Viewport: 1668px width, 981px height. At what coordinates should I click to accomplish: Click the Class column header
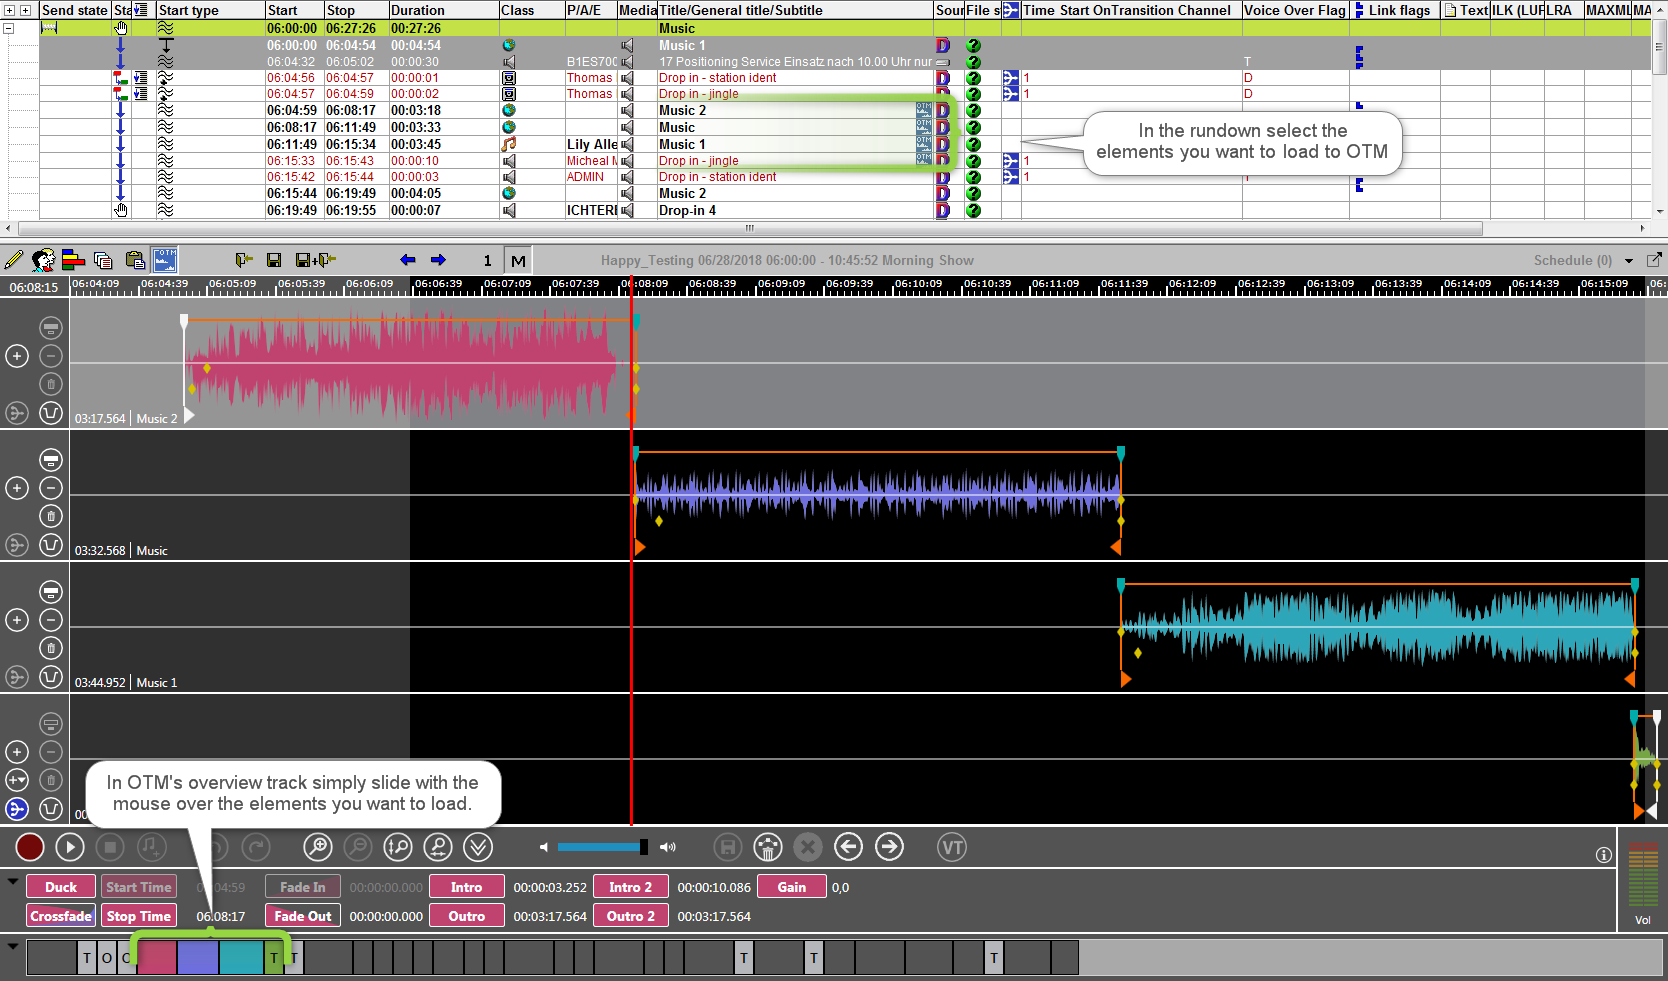(x=518, y=10)
